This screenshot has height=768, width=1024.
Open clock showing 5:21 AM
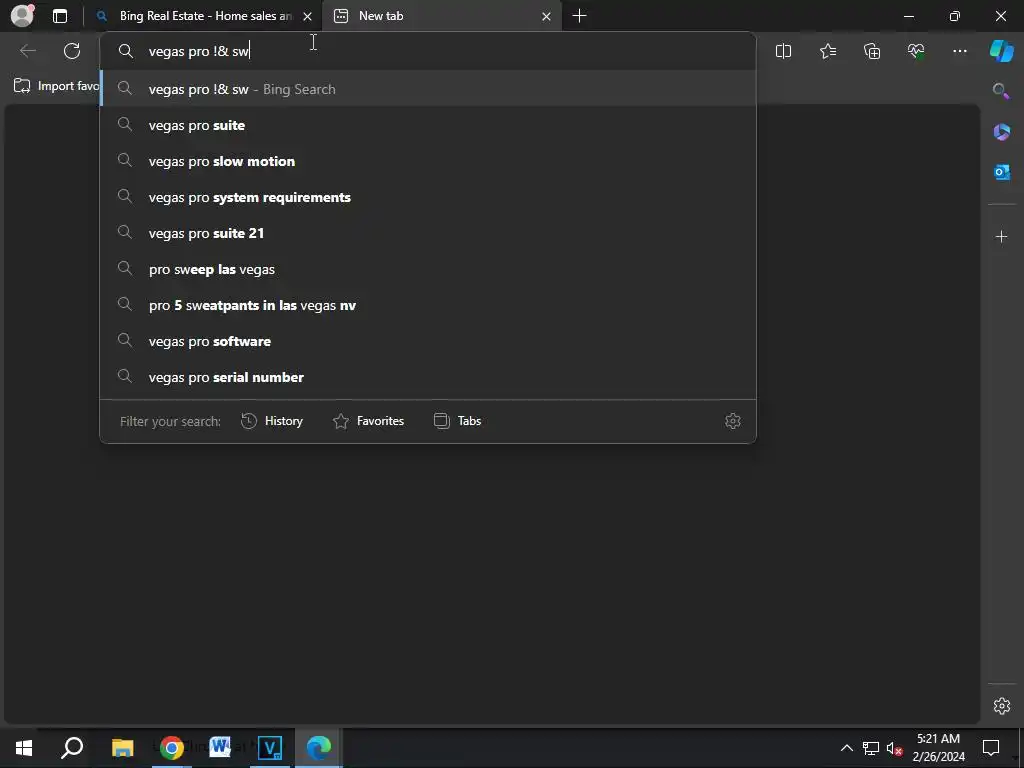[938, 748]
